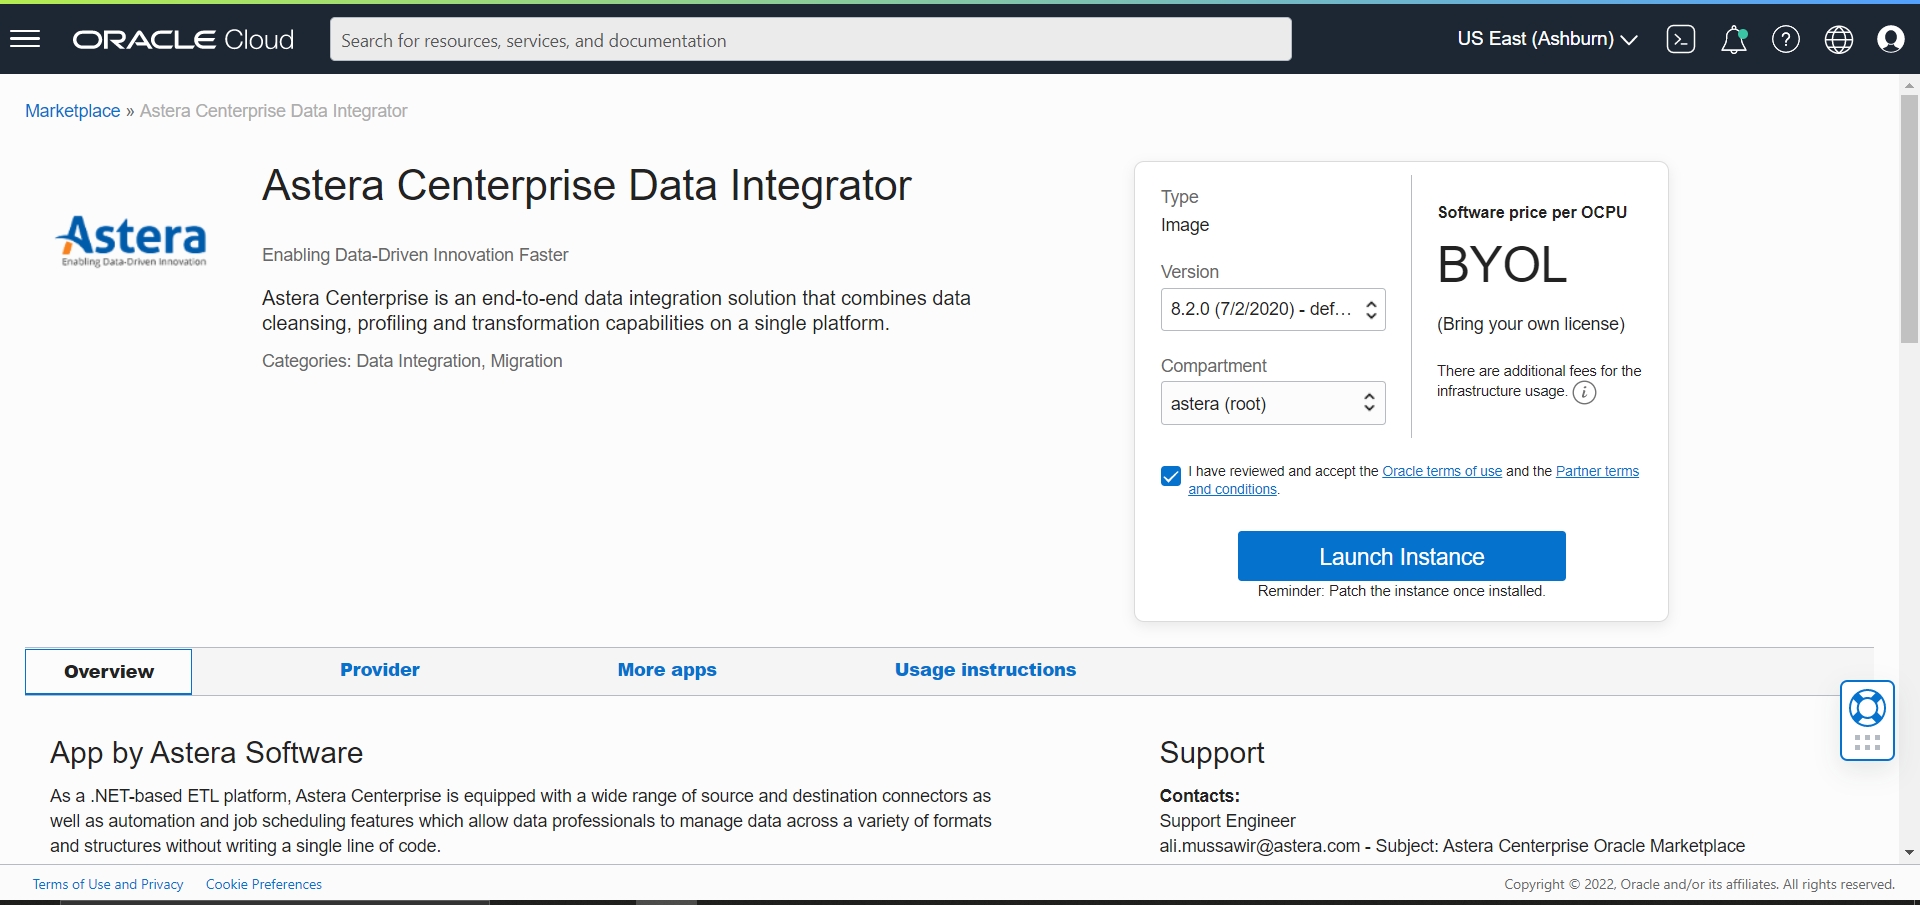1920x905 pixels.
Task: Click the Marketplace breadcrumb link
Action: pos(72,111)
